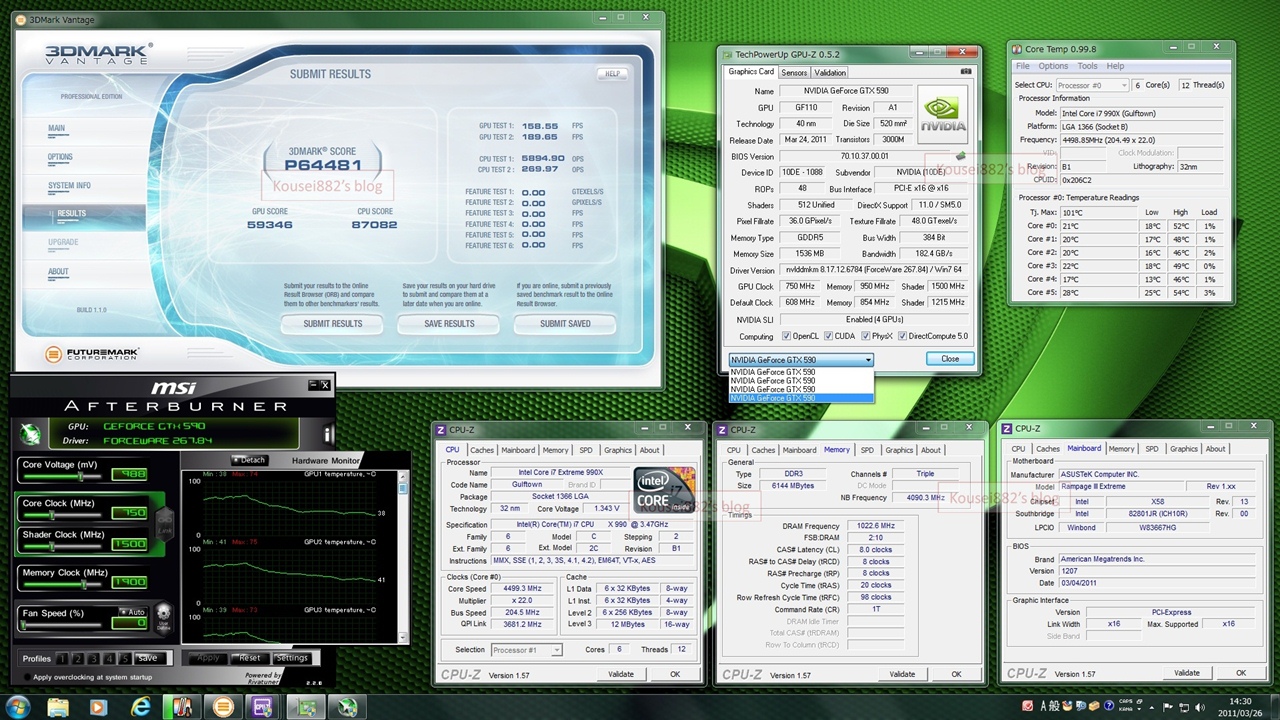The image size is (1280, 720).
Task: Launch Windows Media Player from the taskbar
Action: pyautogui.click(x=98, y=707)
